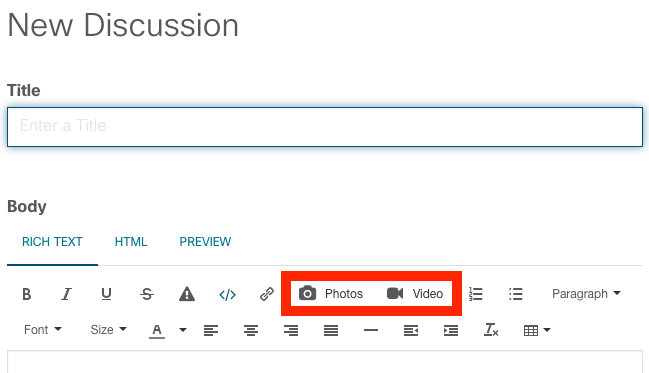Toggle italic formatting

coord(66,294)
